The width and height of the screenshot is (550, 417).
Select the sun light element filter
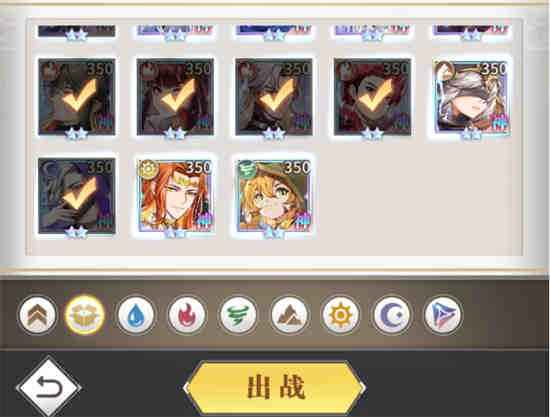point(340,315)
